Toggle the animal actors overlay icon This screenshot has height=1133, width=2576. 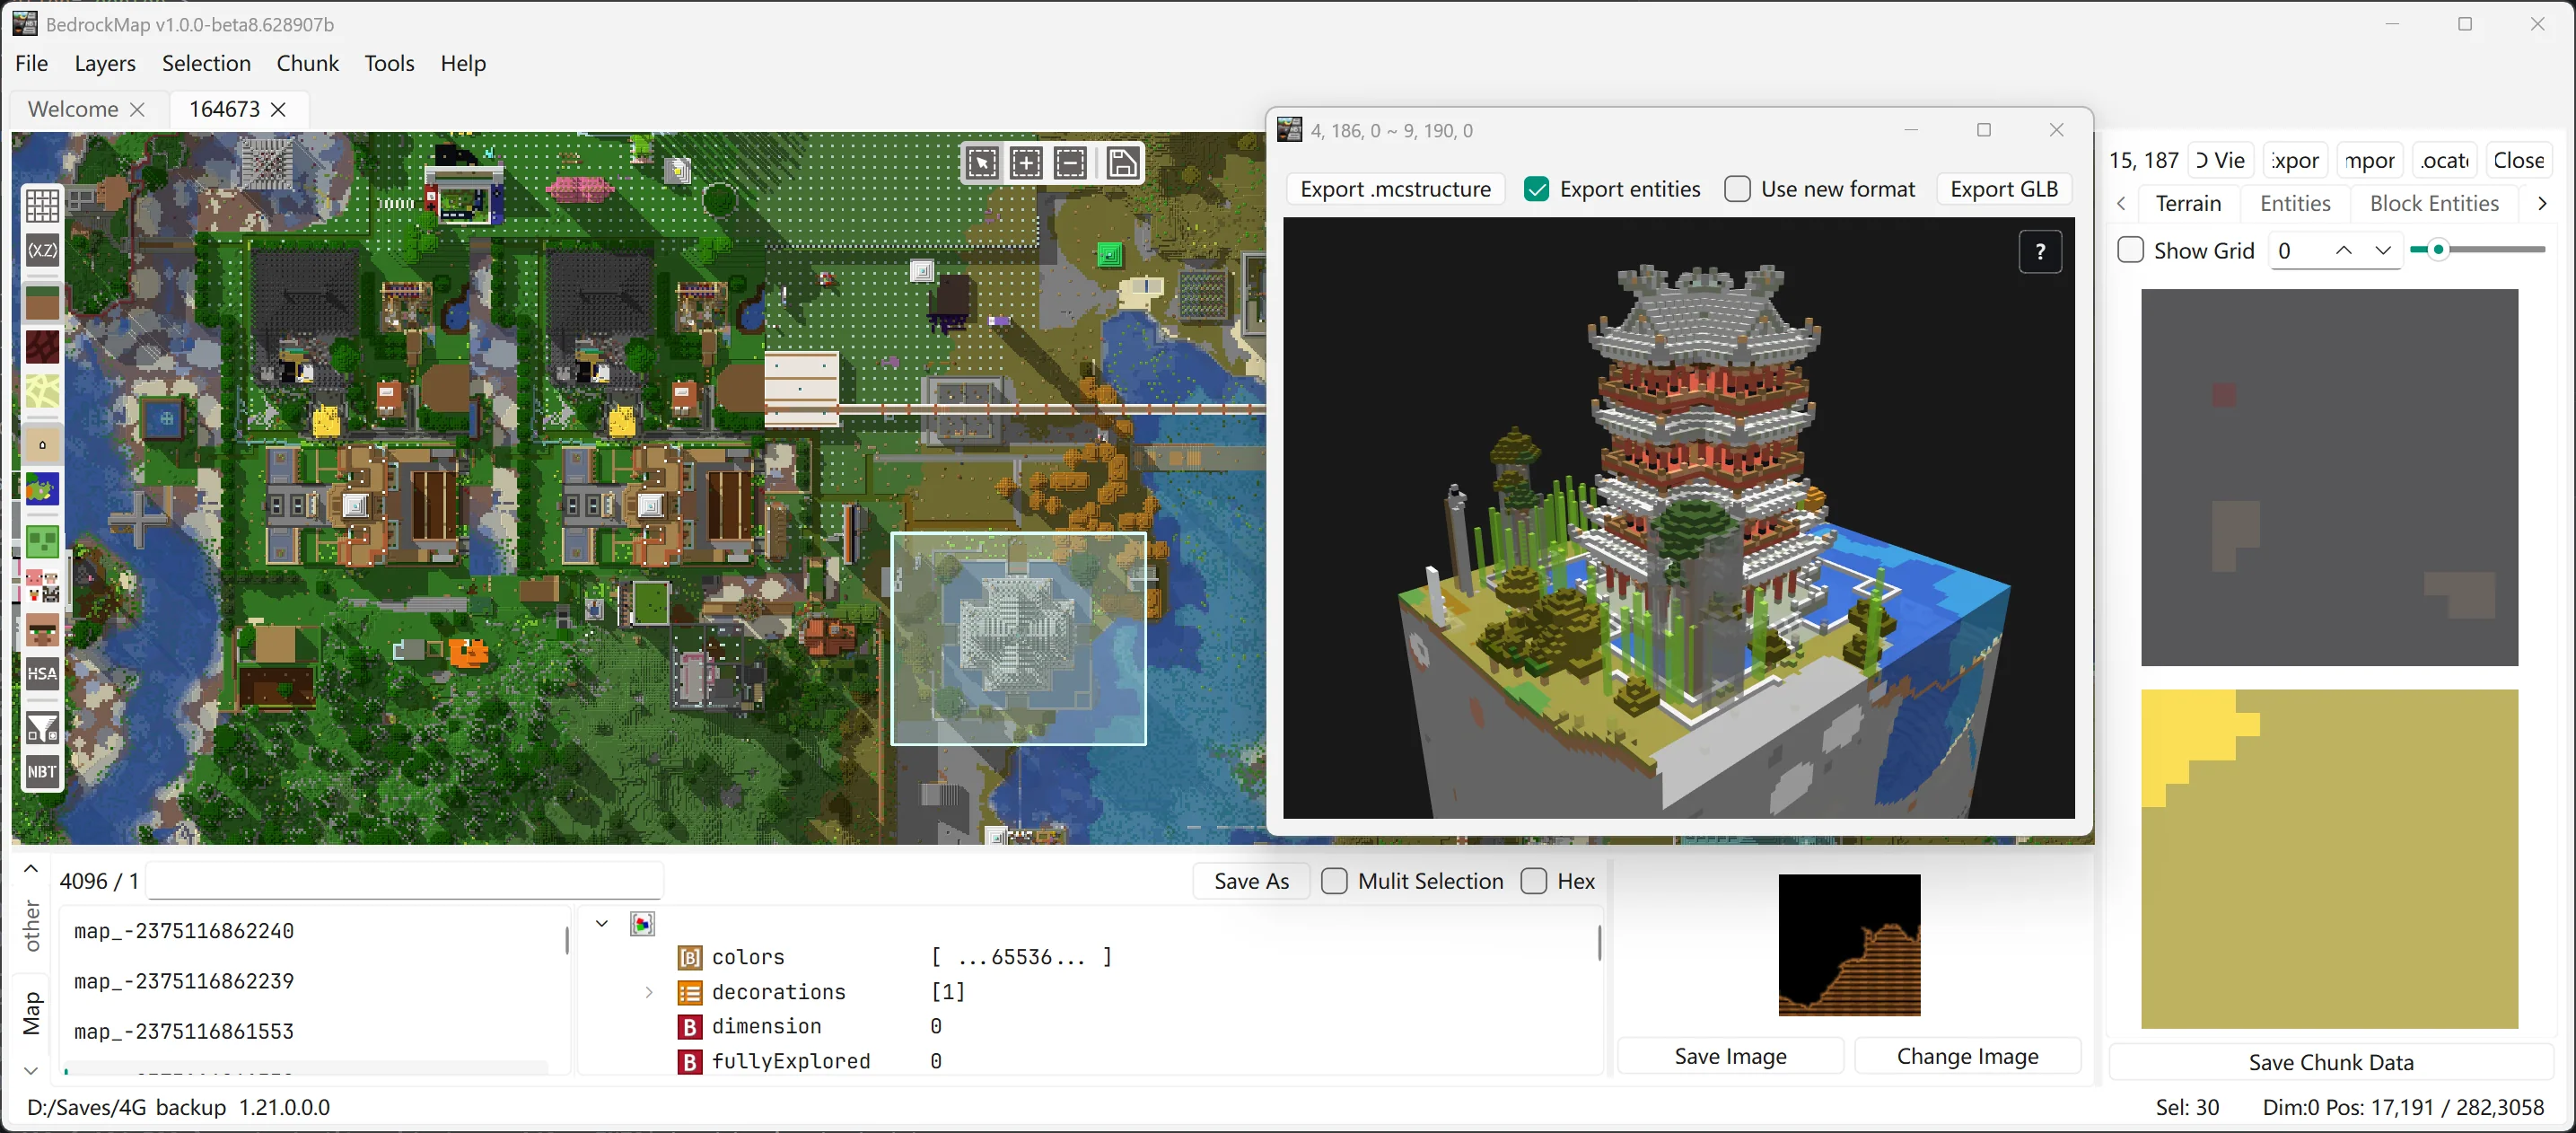(42, 586)
